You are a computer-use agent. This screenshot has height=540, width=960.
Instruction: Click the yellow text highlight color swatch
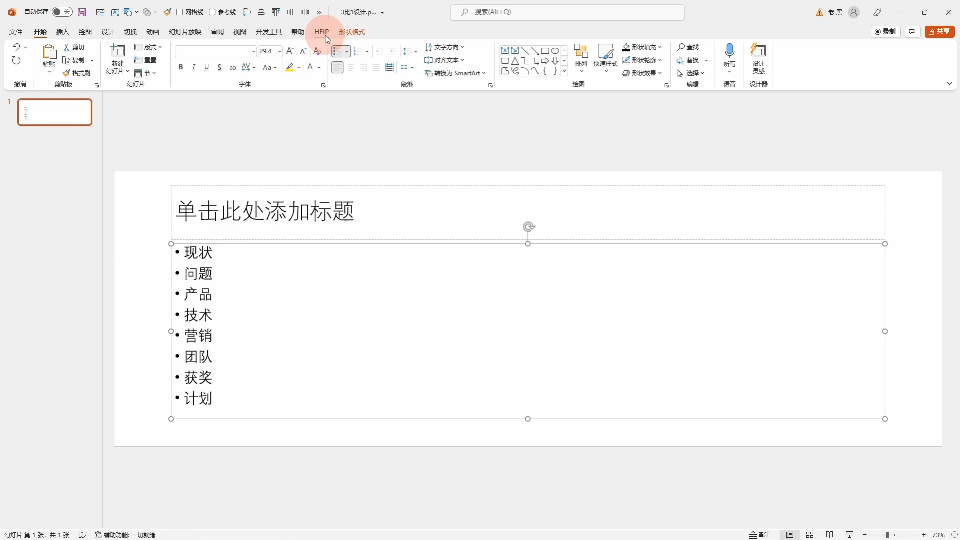point(289,67)
